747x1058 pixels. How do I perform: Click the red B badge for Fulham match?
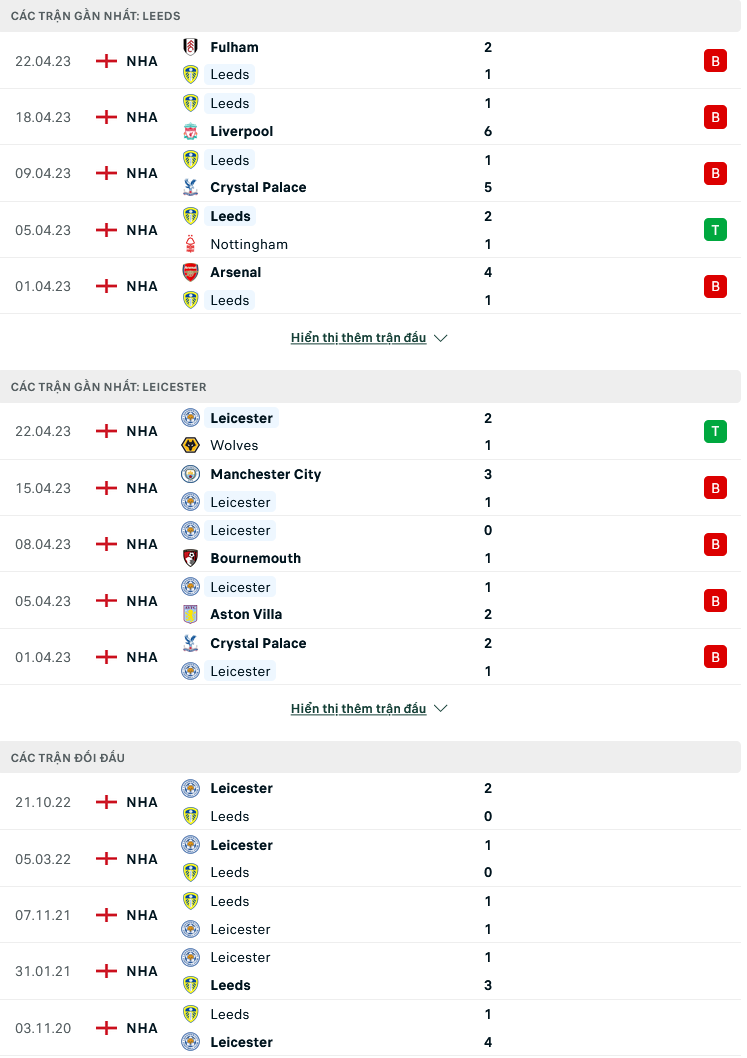pos(714,61)
